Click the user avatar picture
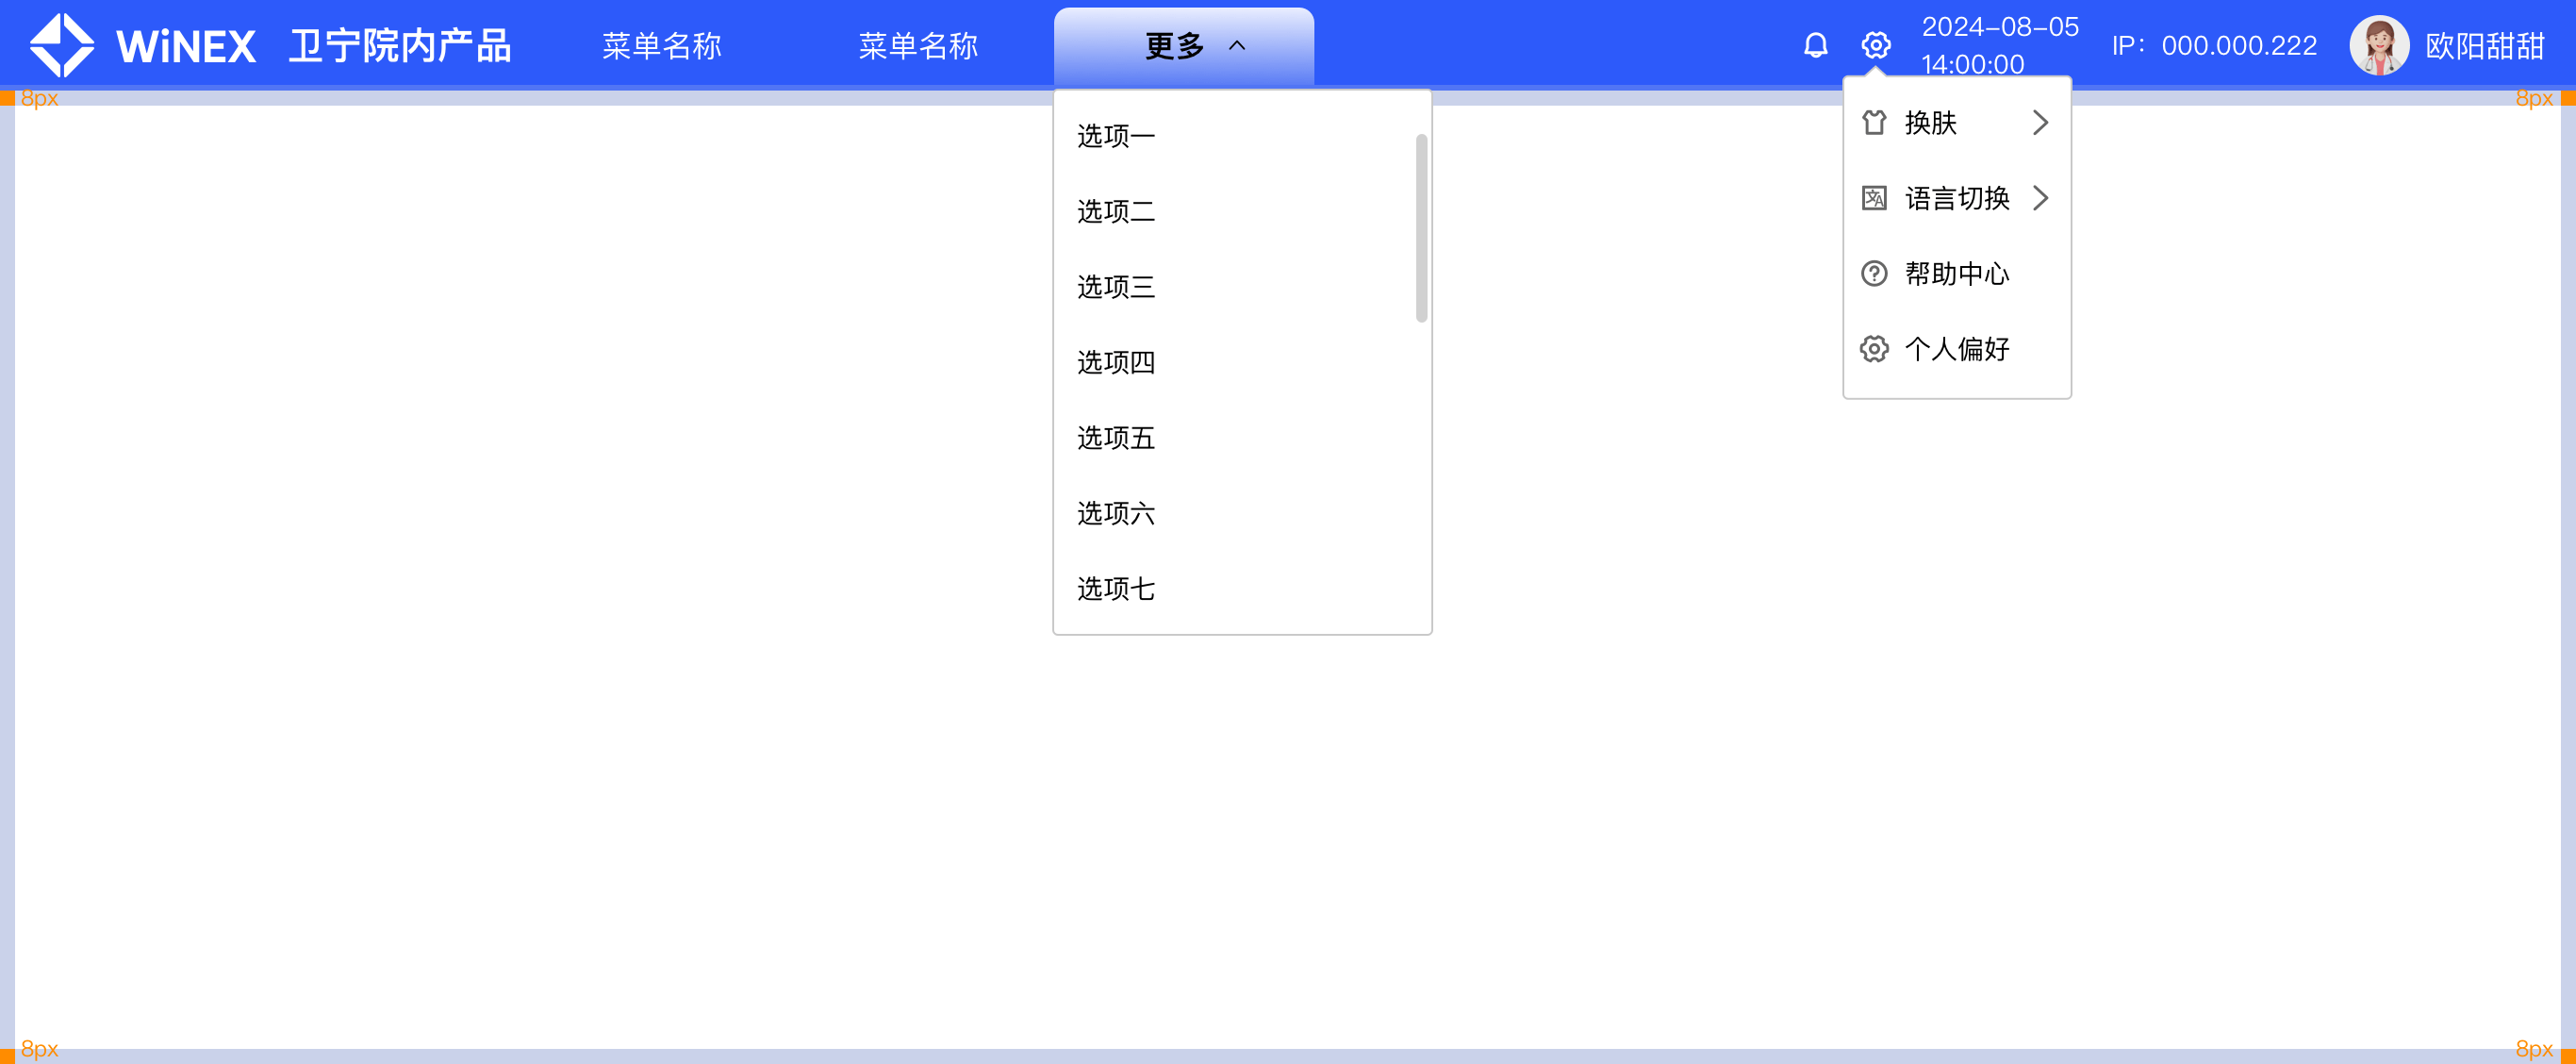 click(x=2379, y=45)
